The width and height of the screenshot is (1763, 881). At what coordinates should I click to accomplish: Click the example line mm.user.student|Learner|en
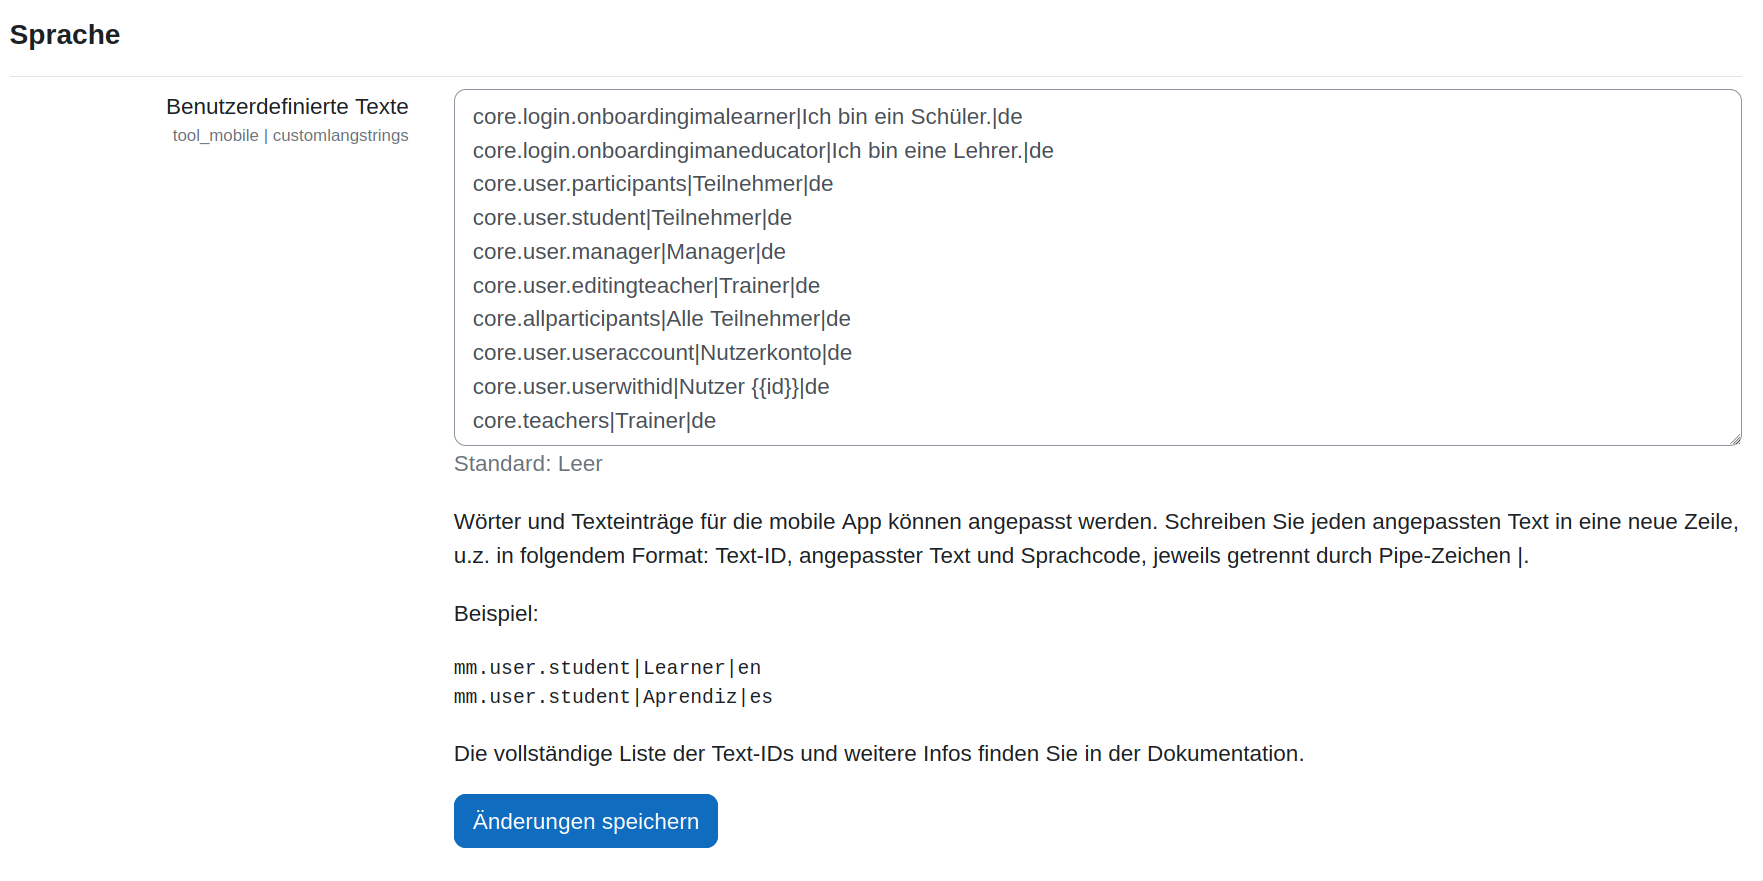(x=607, y=668)
